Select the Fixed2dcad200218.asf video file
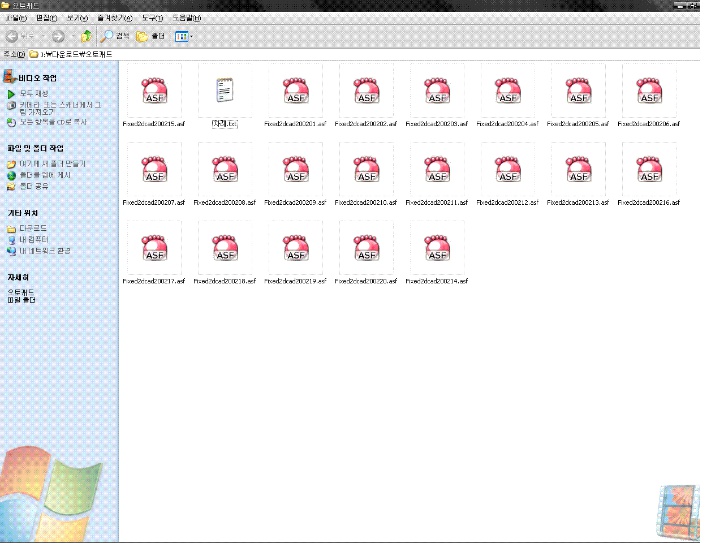The image size is (724, 543). 225,253
